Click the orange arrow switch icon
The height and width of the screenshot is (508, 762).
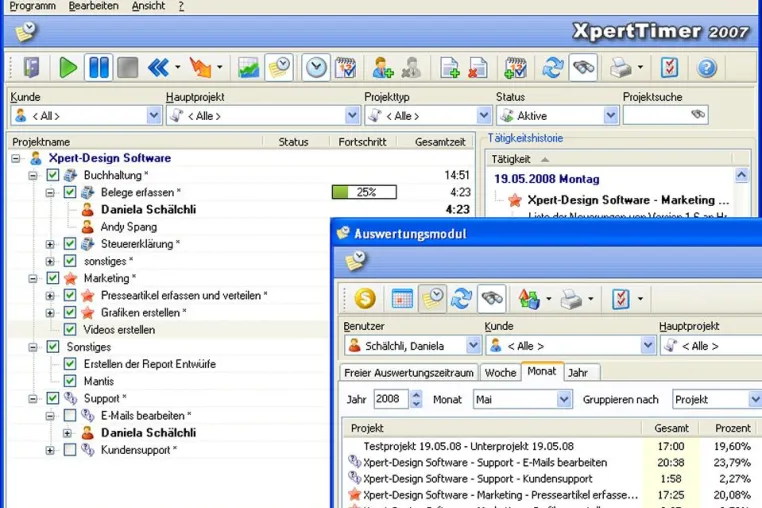point(201,68)
